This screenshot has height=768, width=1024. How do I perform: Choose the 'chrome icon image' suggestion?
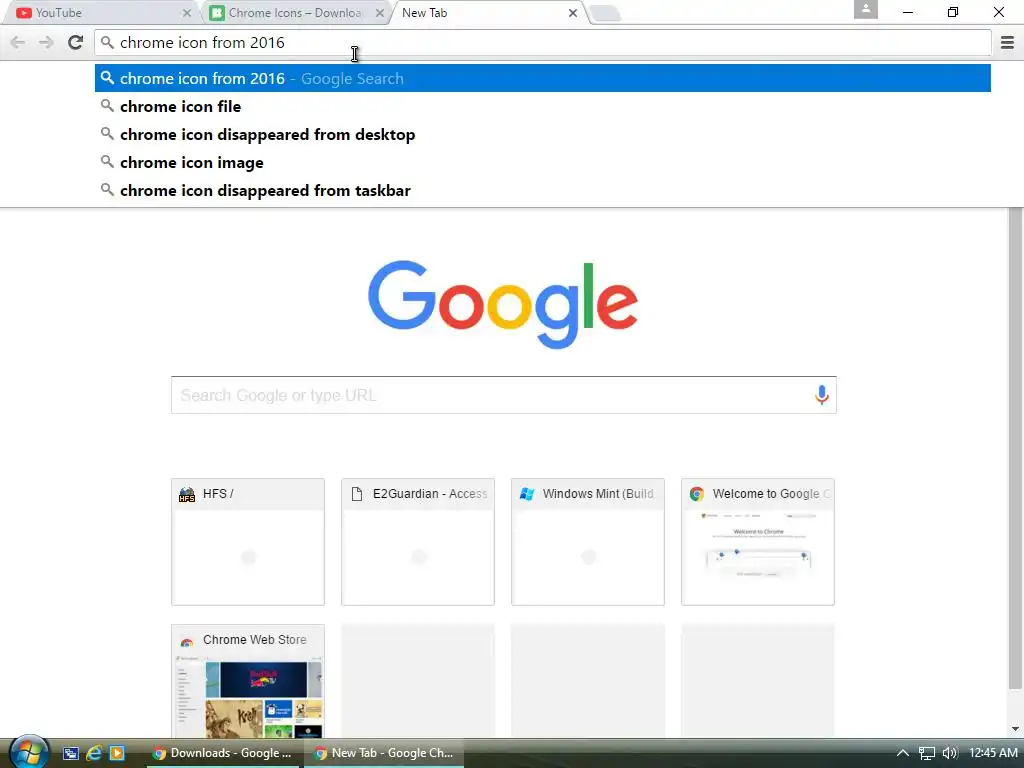(x=543, y=163)
